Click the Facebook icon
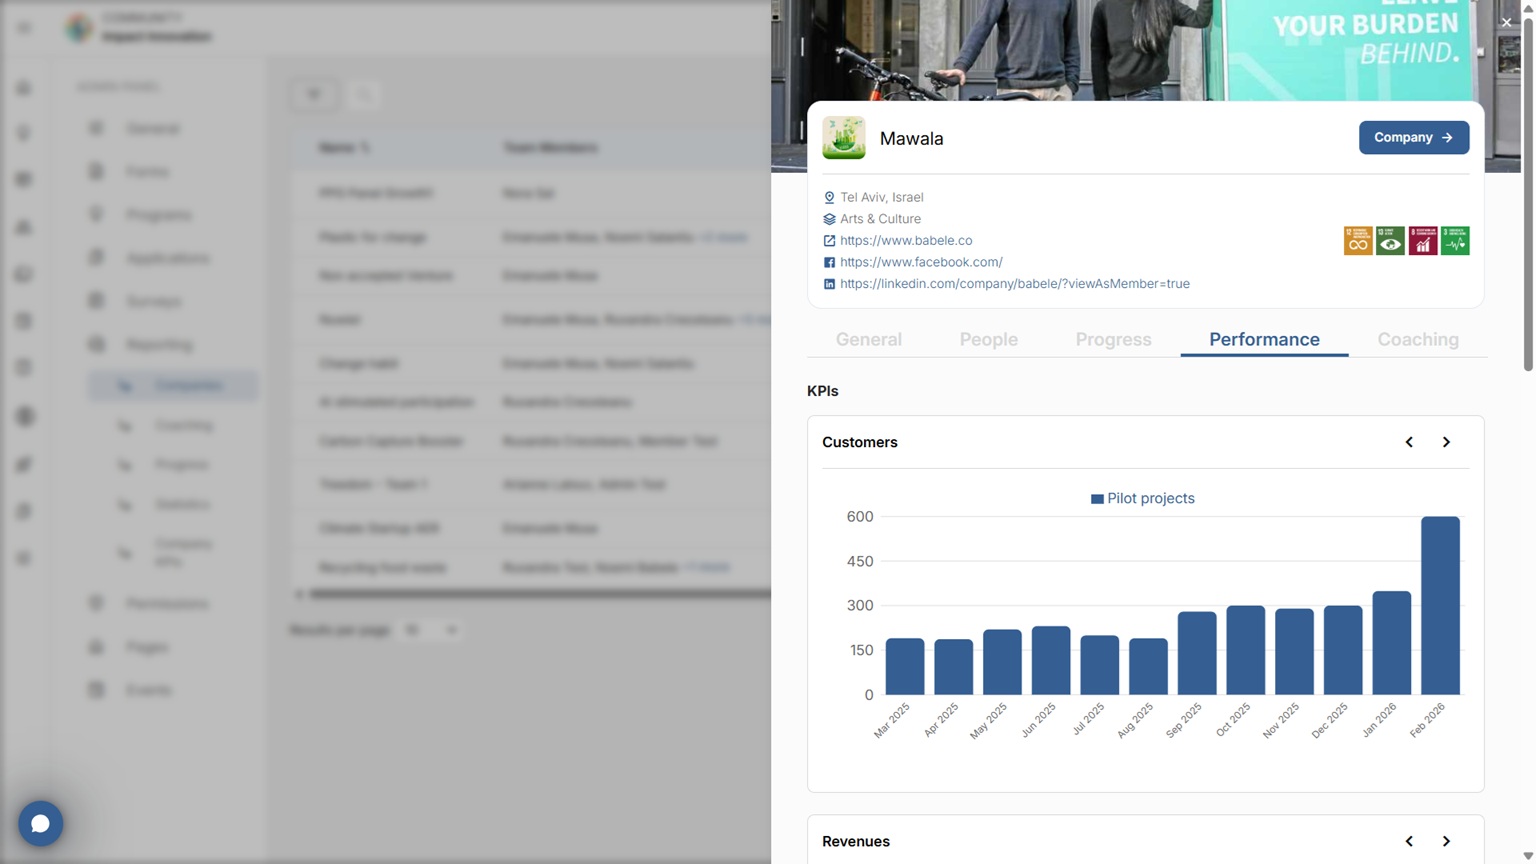The width and height of the screenshot is (1536, 864). tap(829, 263)
